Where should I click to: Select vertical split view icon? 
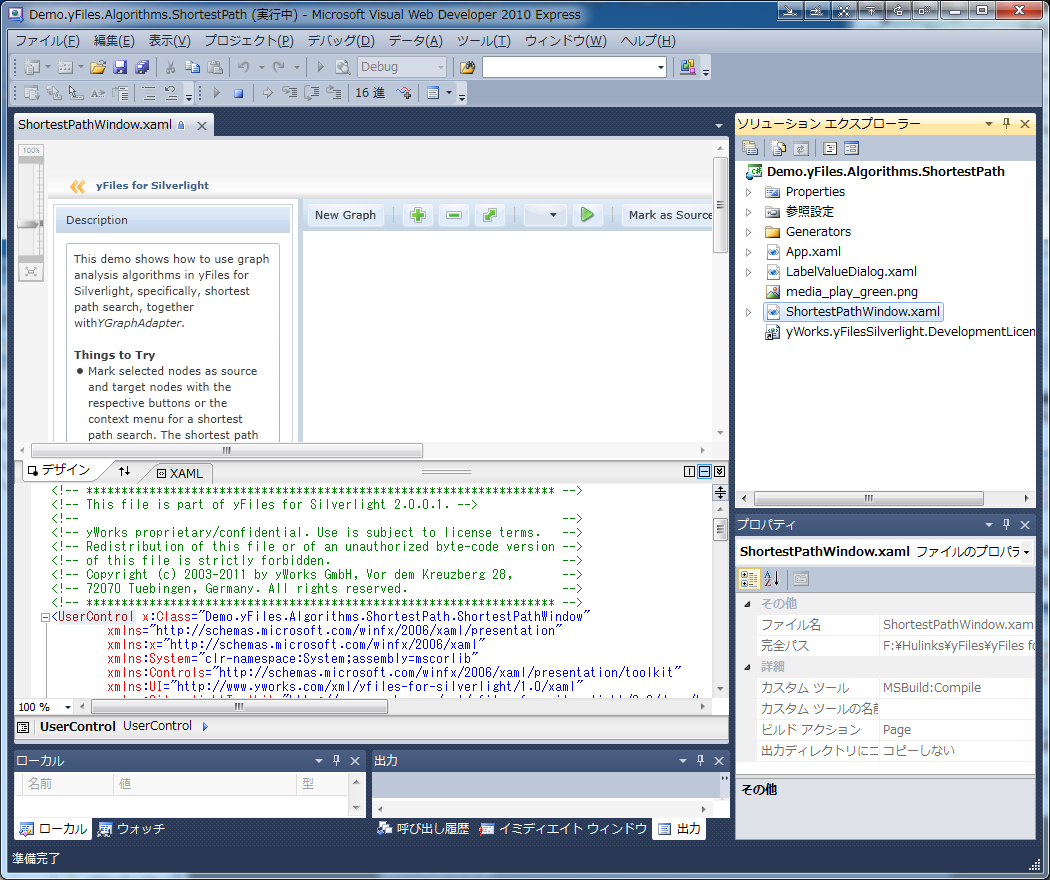click(x=689, y=471)
